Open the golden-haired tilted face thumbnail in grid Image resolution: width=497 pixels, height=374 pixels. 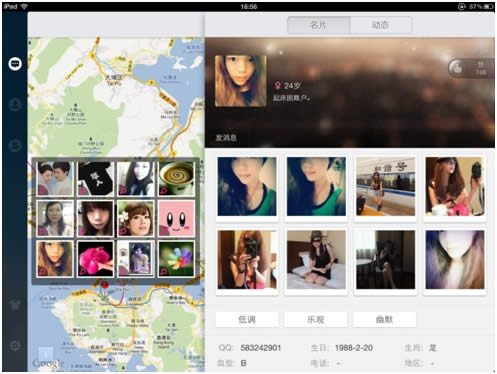coord(55,259)
